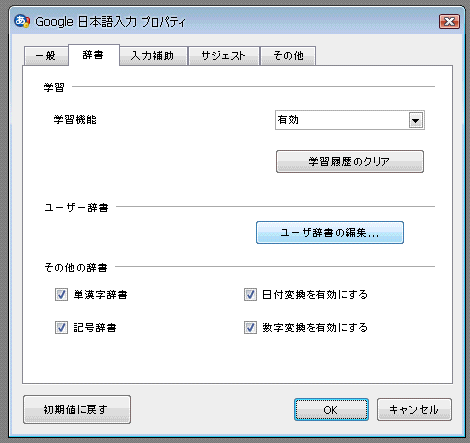Go to the サジェスト tab

click(224, 56)
